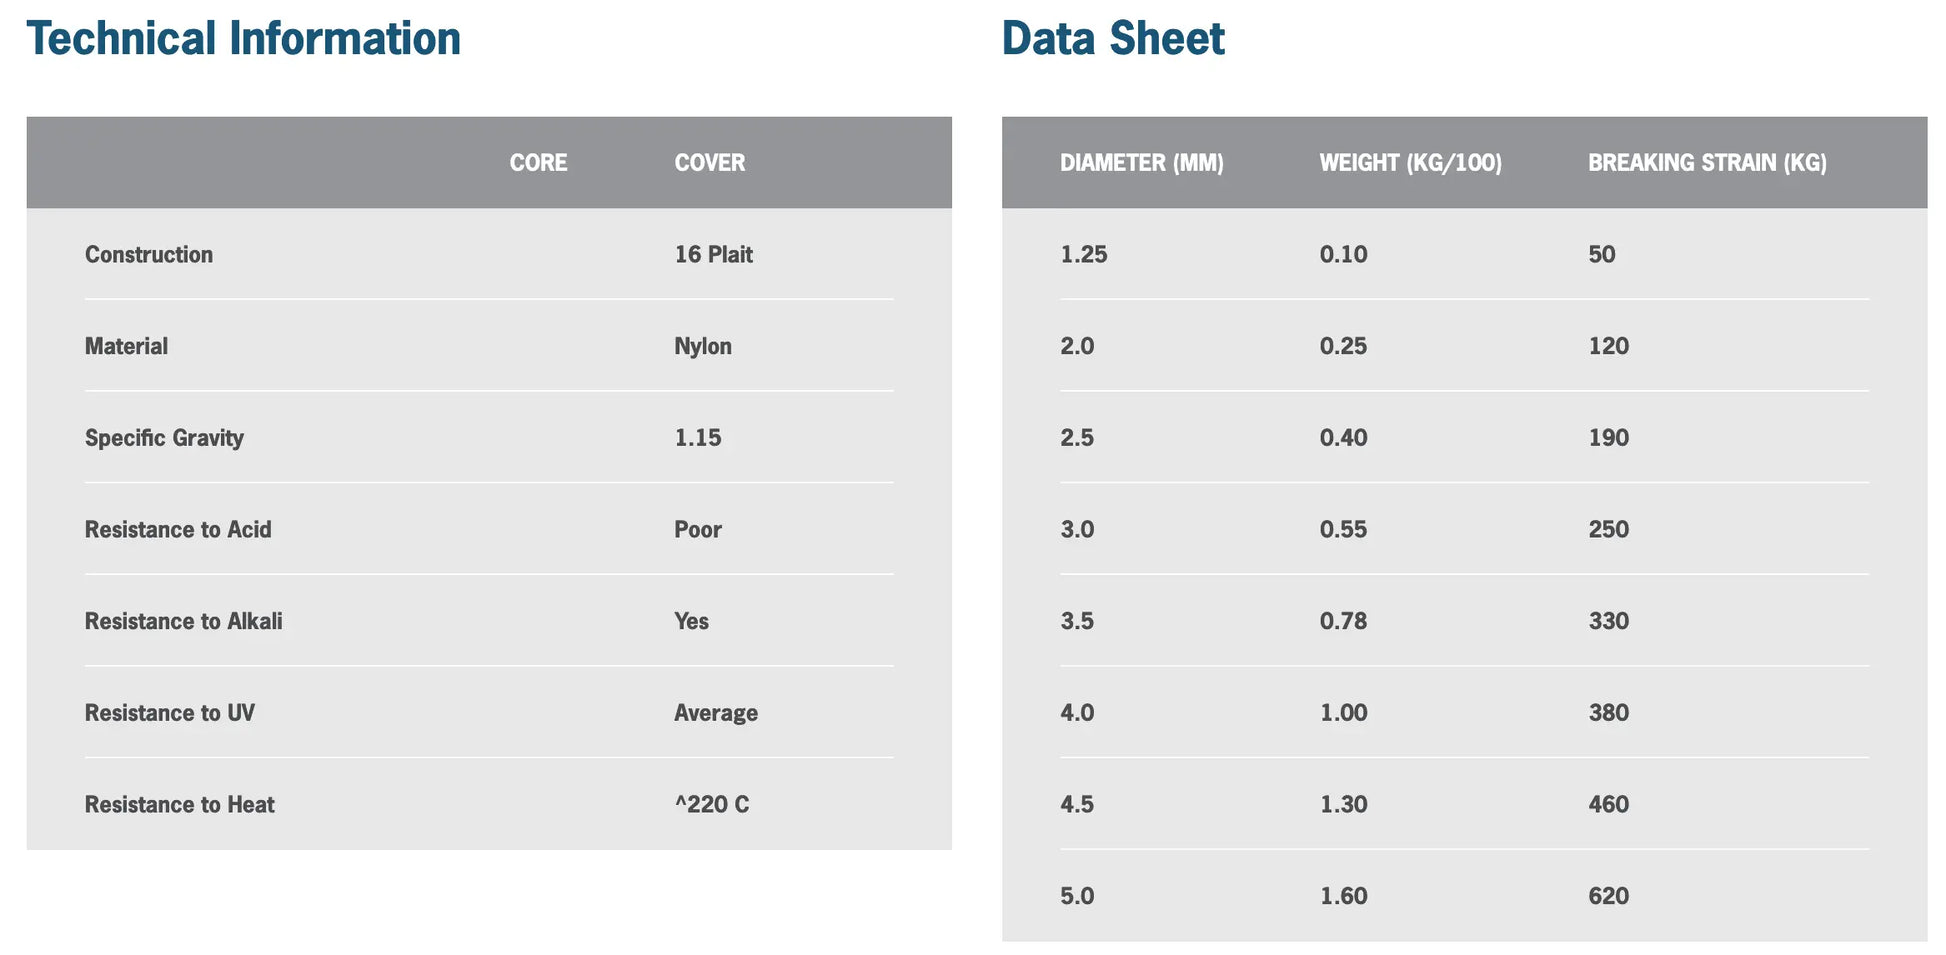Select the 250 breaking strain cell

click(1608, 530)
